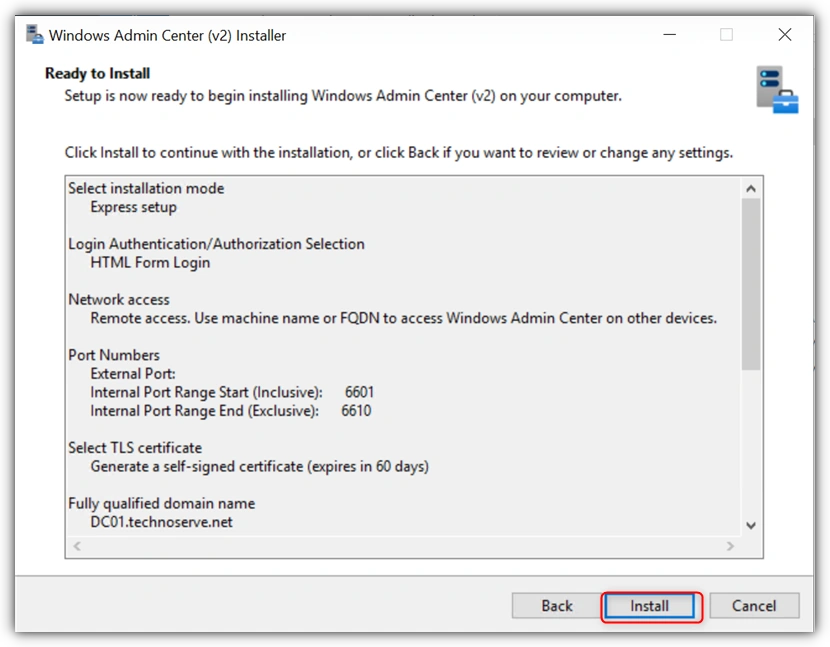The height and width of the screenshot is (647, 830).
Task: Click the Express setup line
Action: pyautogui.click(x=133, y=207)
